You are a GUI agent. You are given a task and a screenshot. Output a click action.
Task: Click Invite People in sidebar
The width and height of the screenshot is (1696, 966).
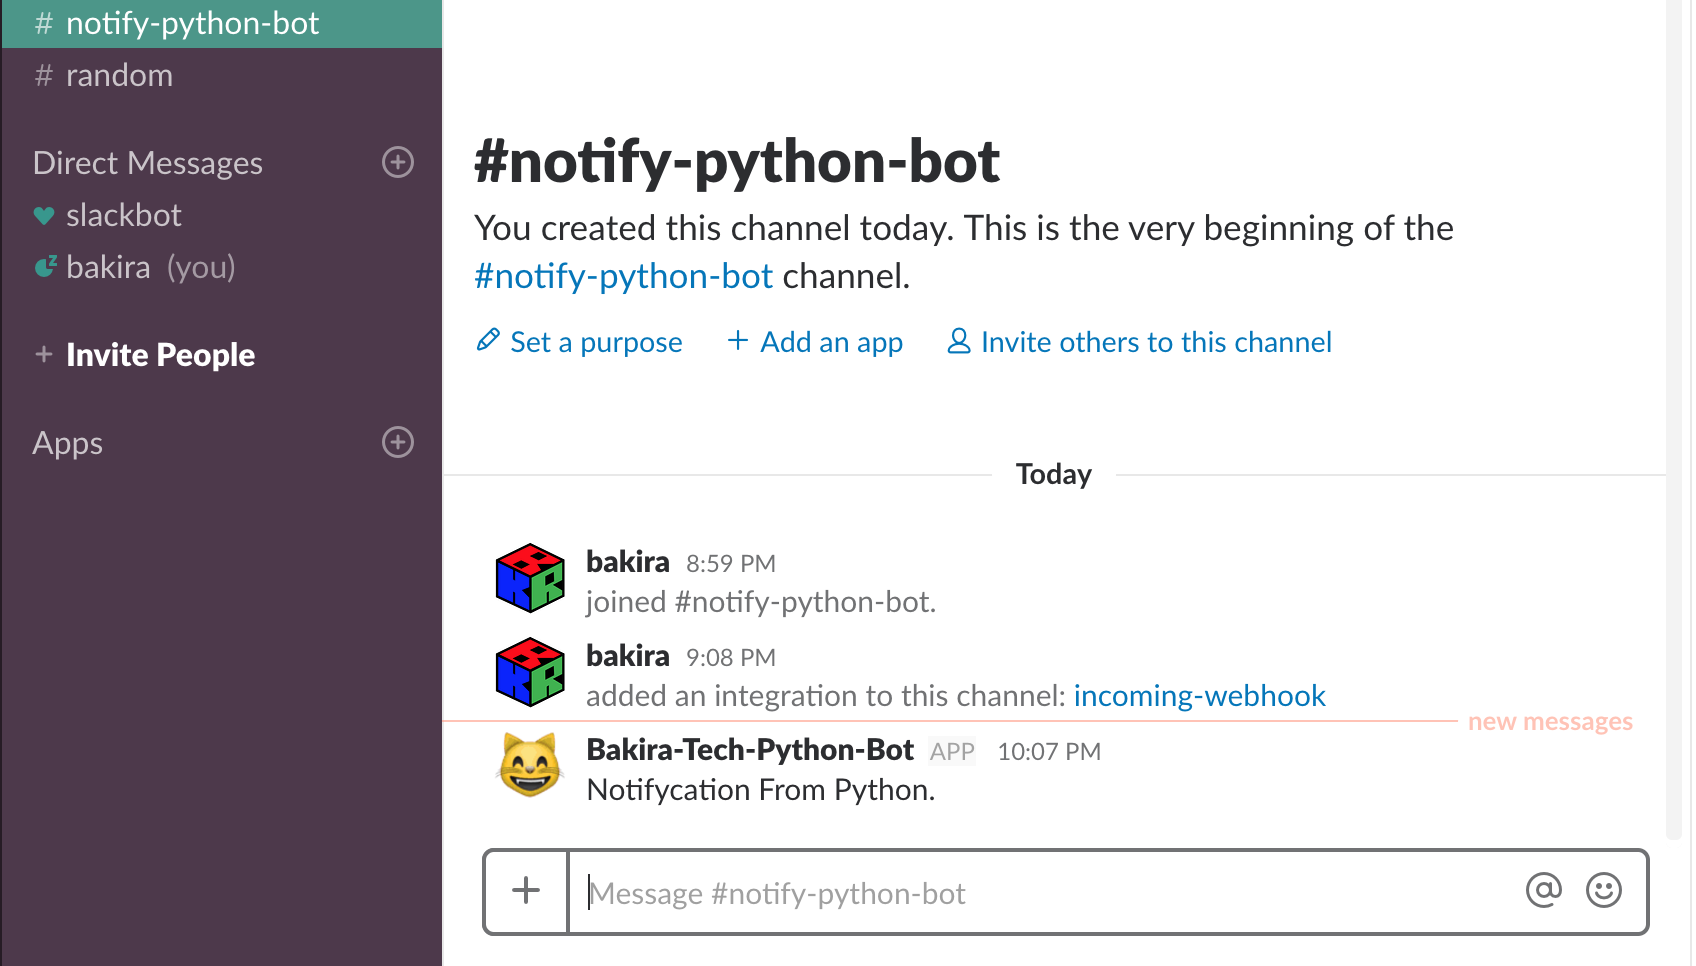point(160,355)
